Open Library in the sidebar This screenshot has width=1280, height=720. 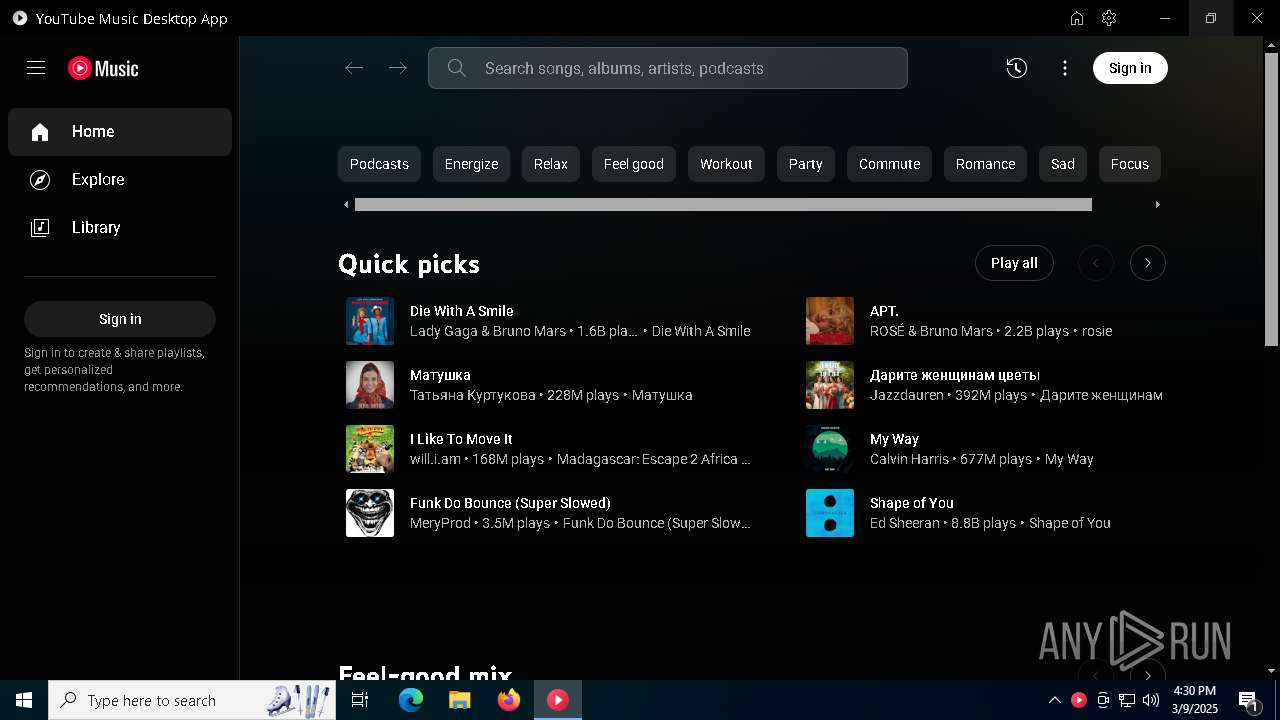(x=120, y=228)
